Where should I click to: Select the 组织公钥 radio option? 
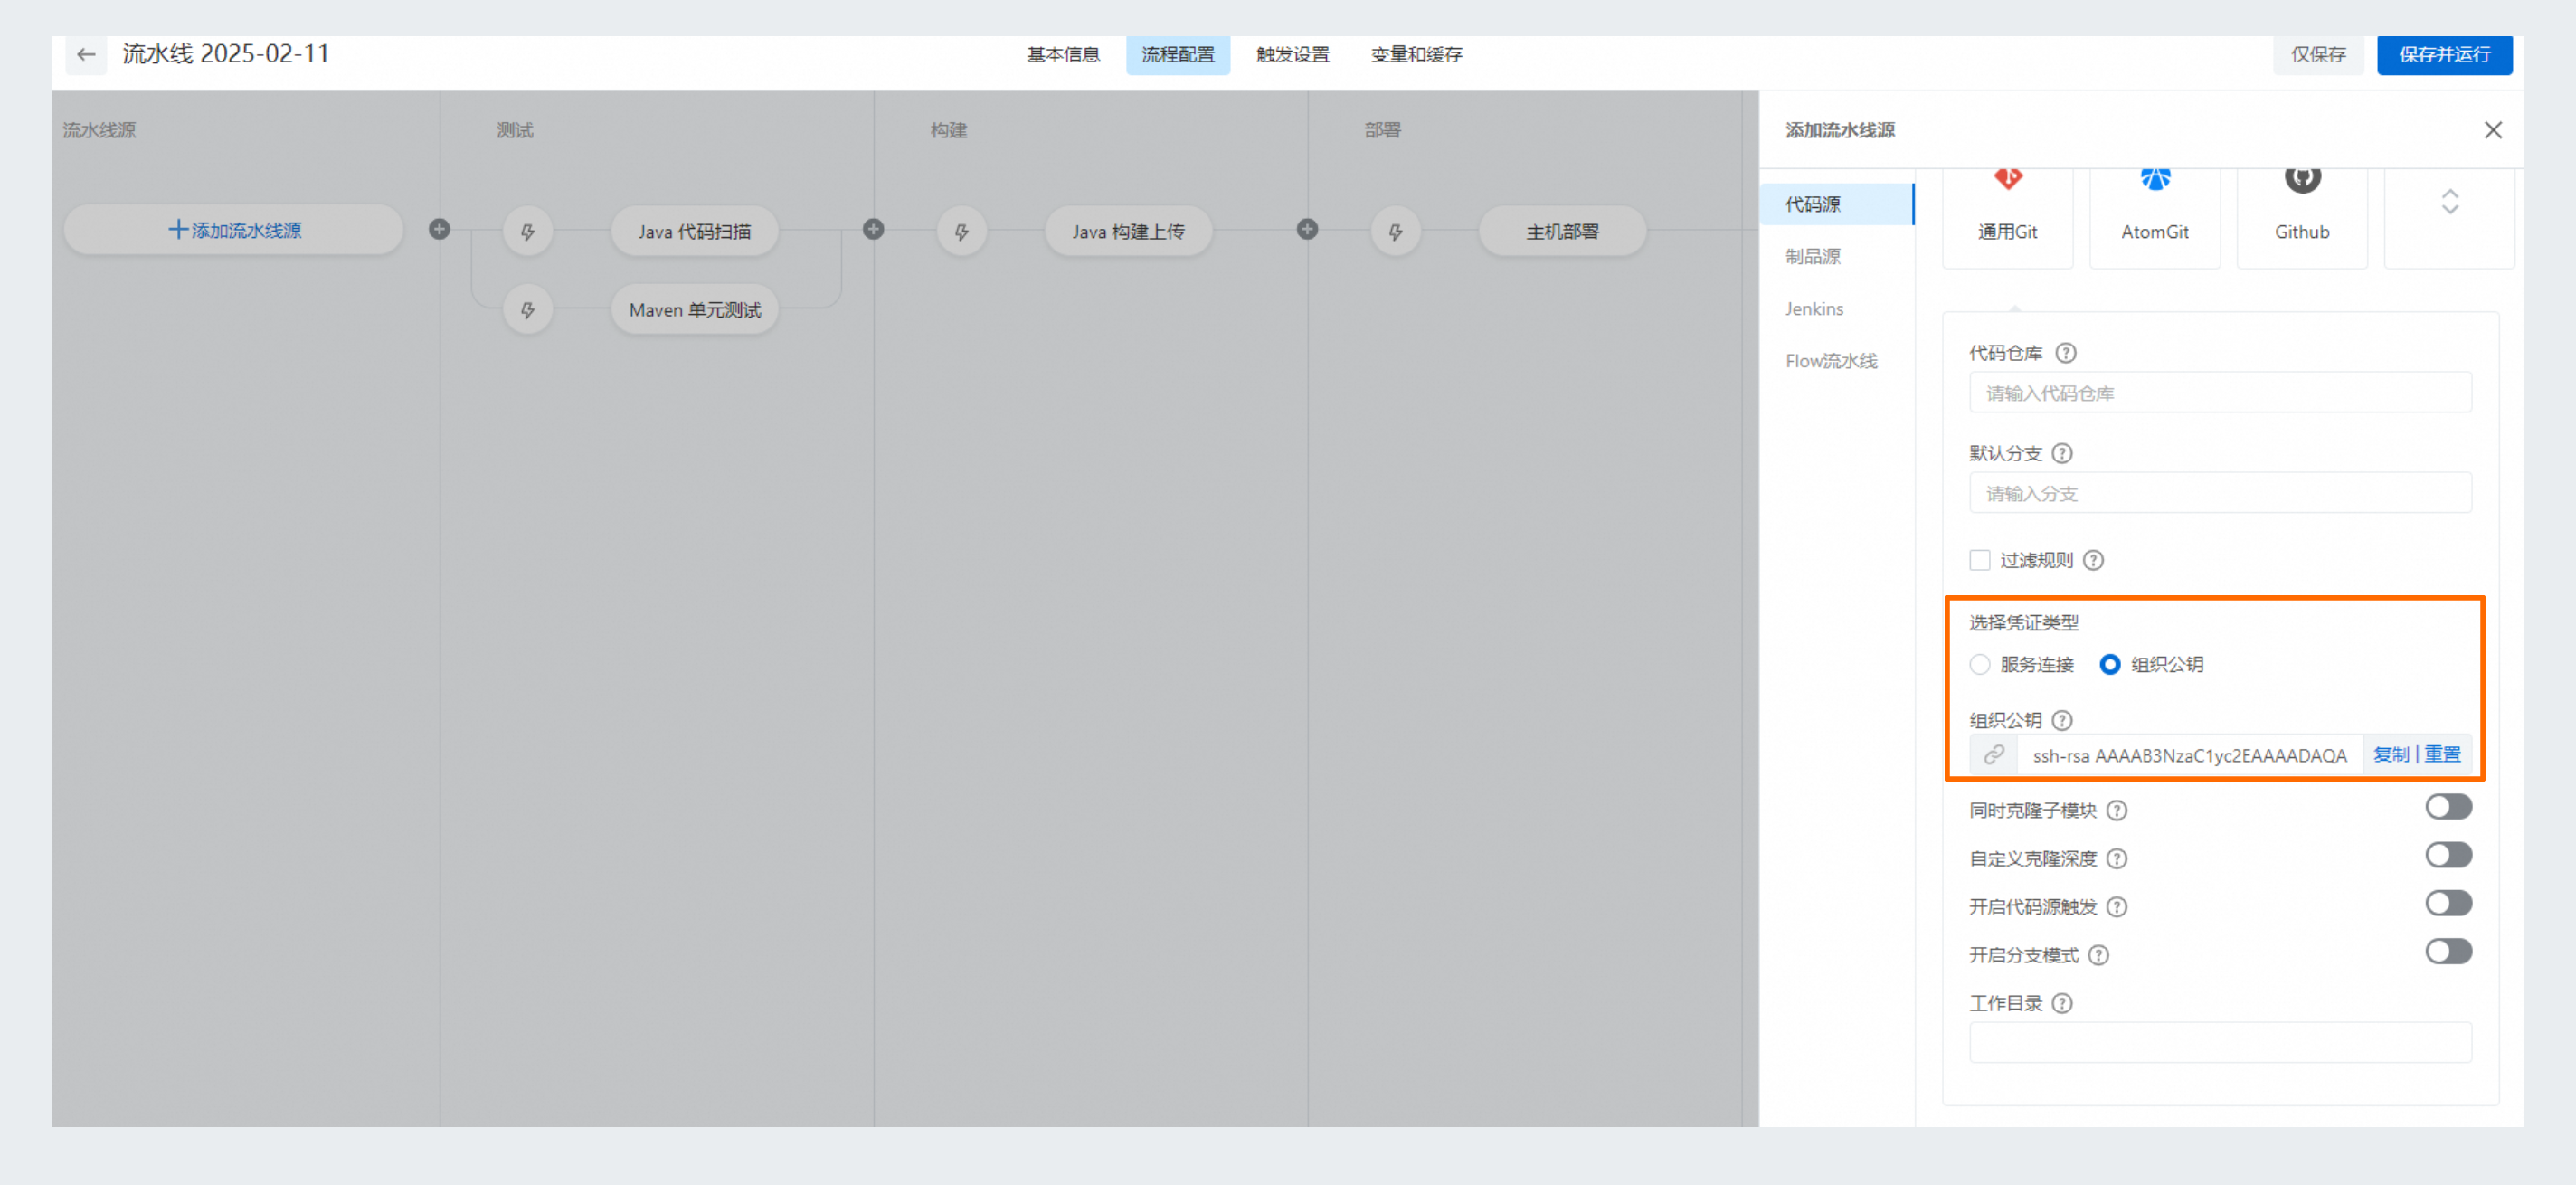pyautogui.click(x=2110, y=664)
